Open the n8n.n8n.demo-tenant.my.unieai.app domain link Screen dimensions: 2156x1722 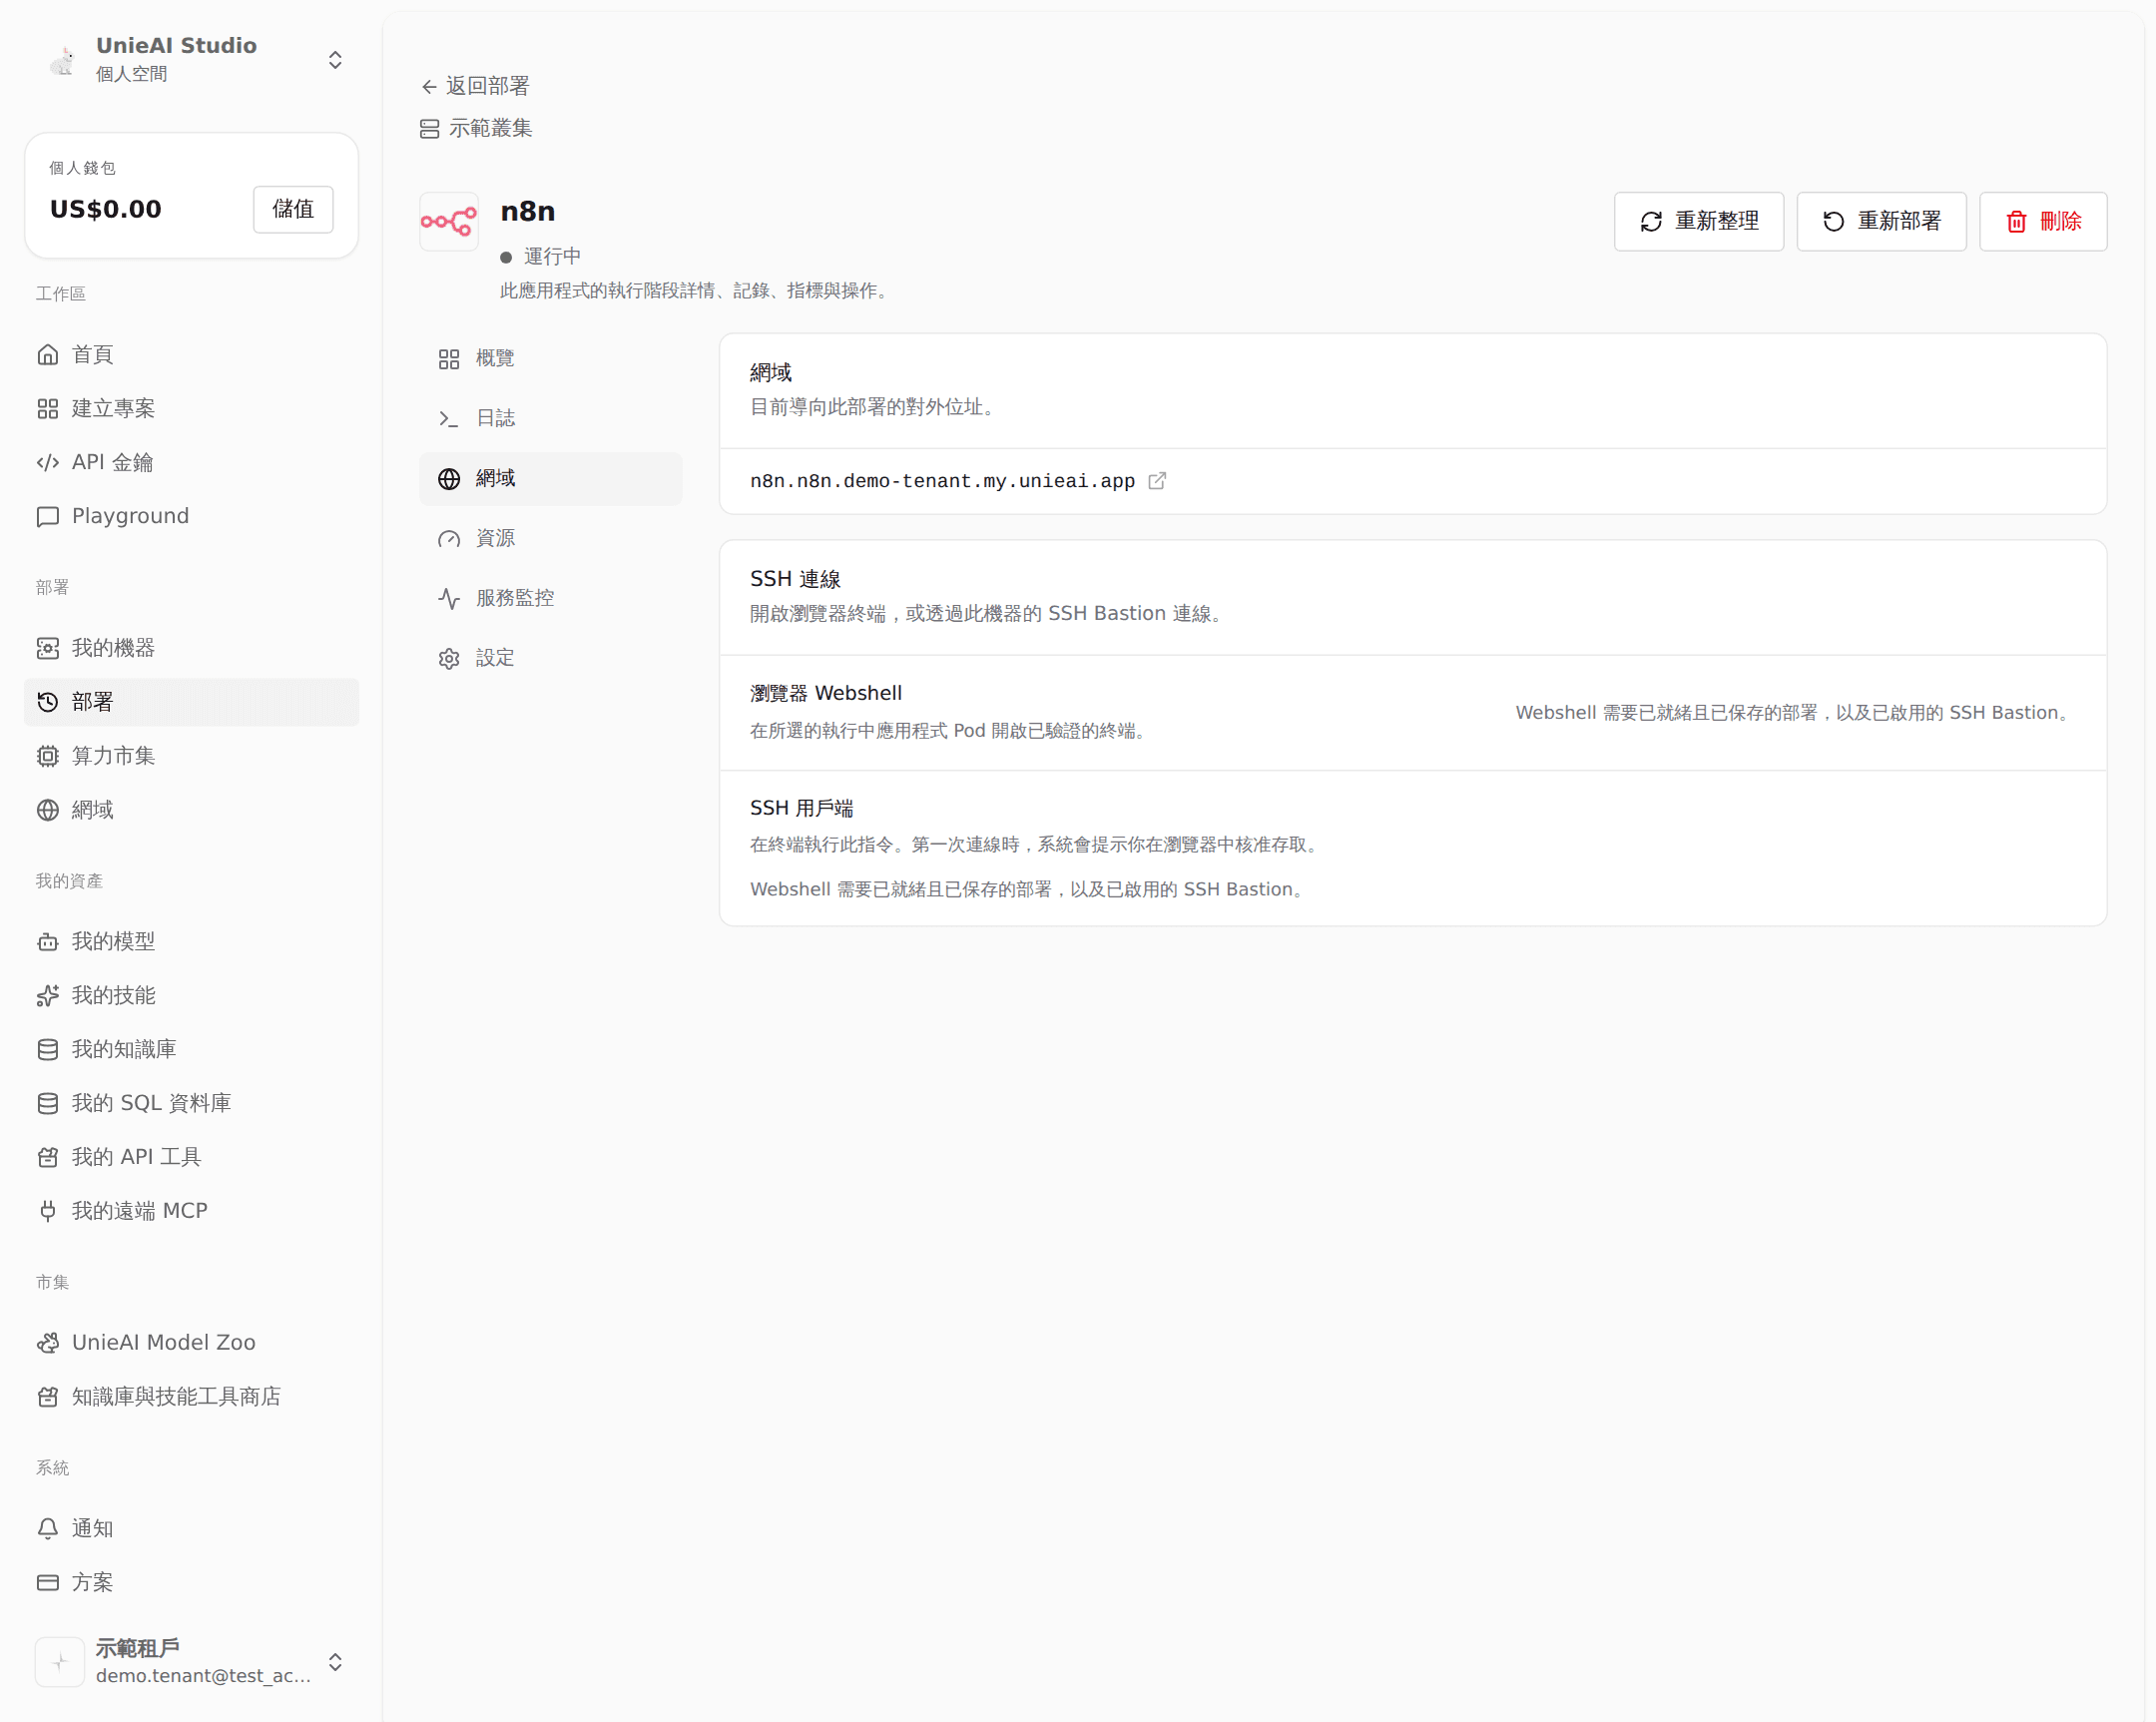pyautogui.click(x=942, y=481)
